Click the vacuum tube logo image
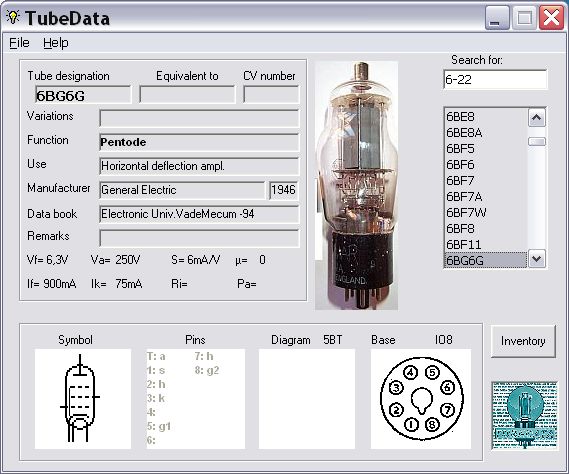The height and width of the screenshot is (474, 569). coord(525,415)
